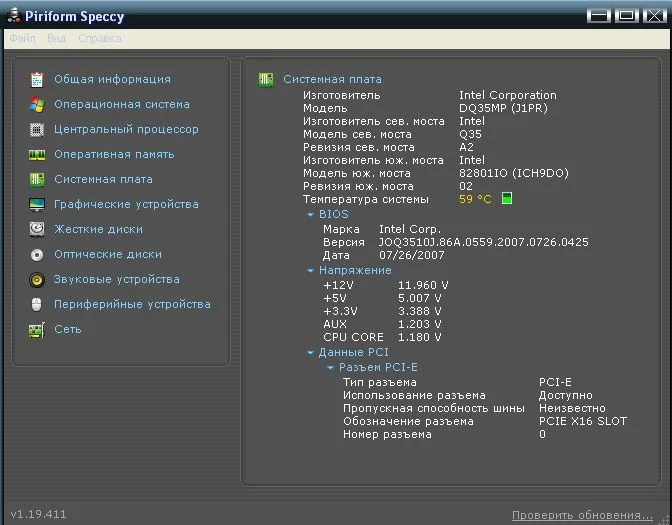Switch to the Сеть section
The height and width of the screenshot is (525, 672).
tap(68, 329)
